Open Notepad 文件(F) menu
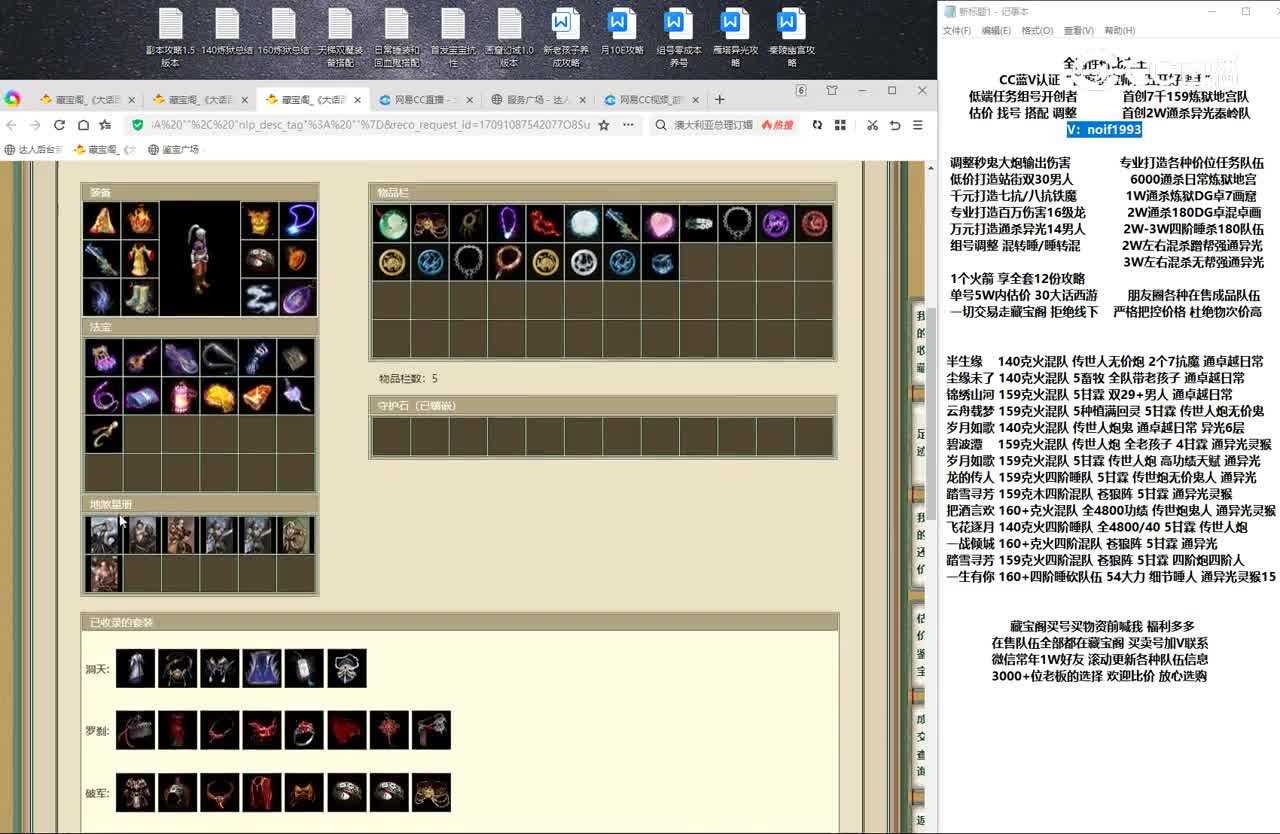The height and width of the screenshot is (834, 1280). [x=957, y=31]
